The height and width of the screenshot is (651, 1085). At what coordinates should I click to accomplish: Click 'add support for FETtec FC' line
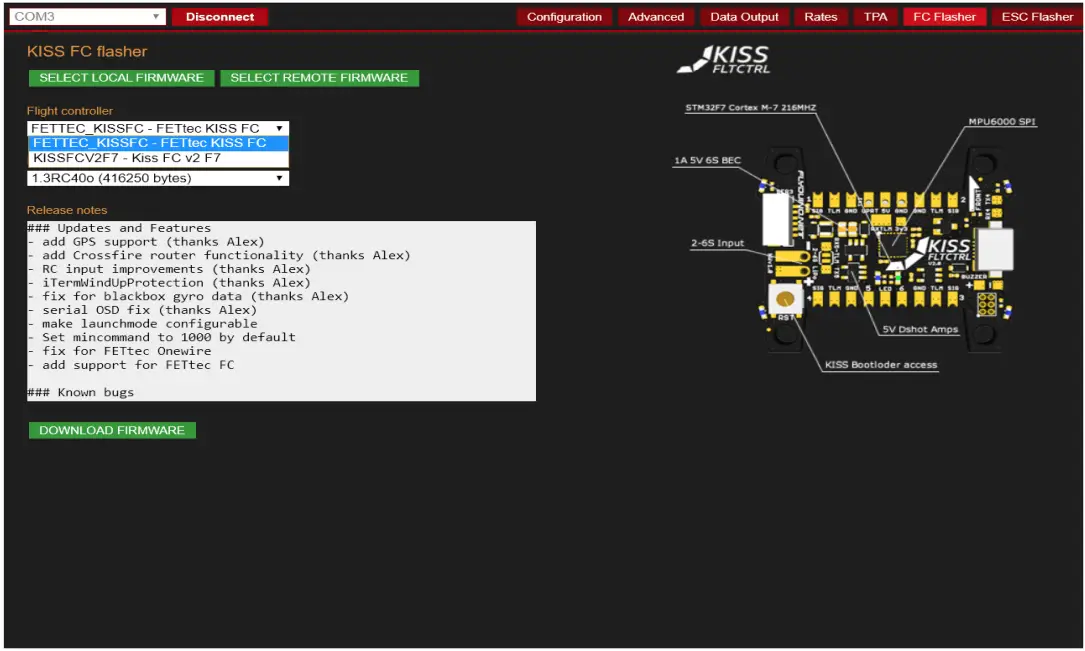click(131, 365)
